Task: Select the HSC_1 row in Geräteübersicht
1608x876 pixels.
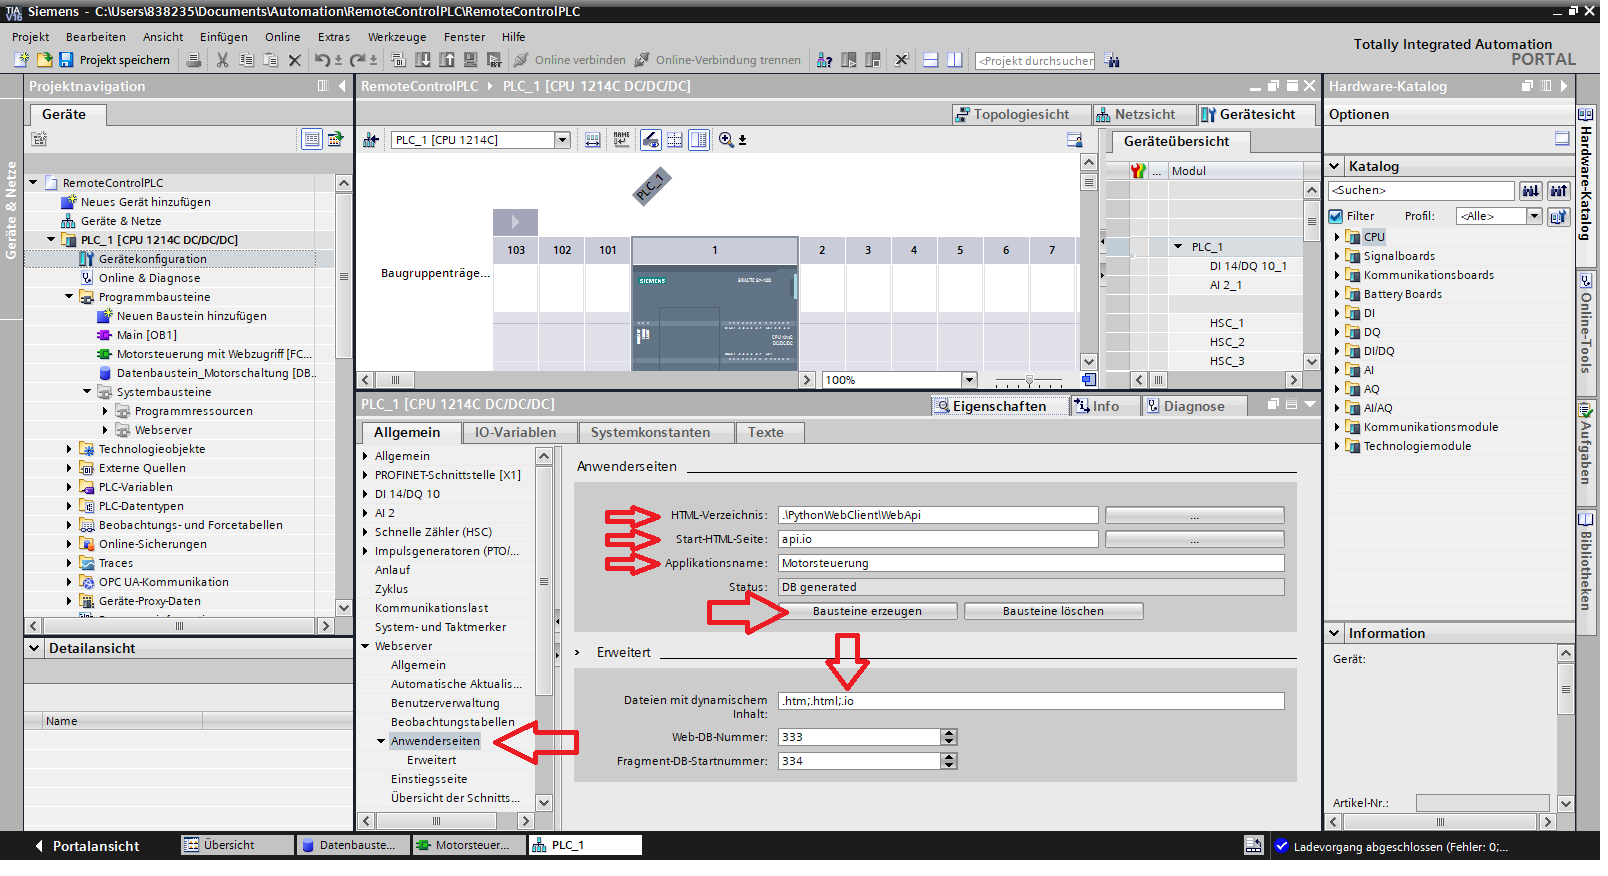Action: [1226, 323]
